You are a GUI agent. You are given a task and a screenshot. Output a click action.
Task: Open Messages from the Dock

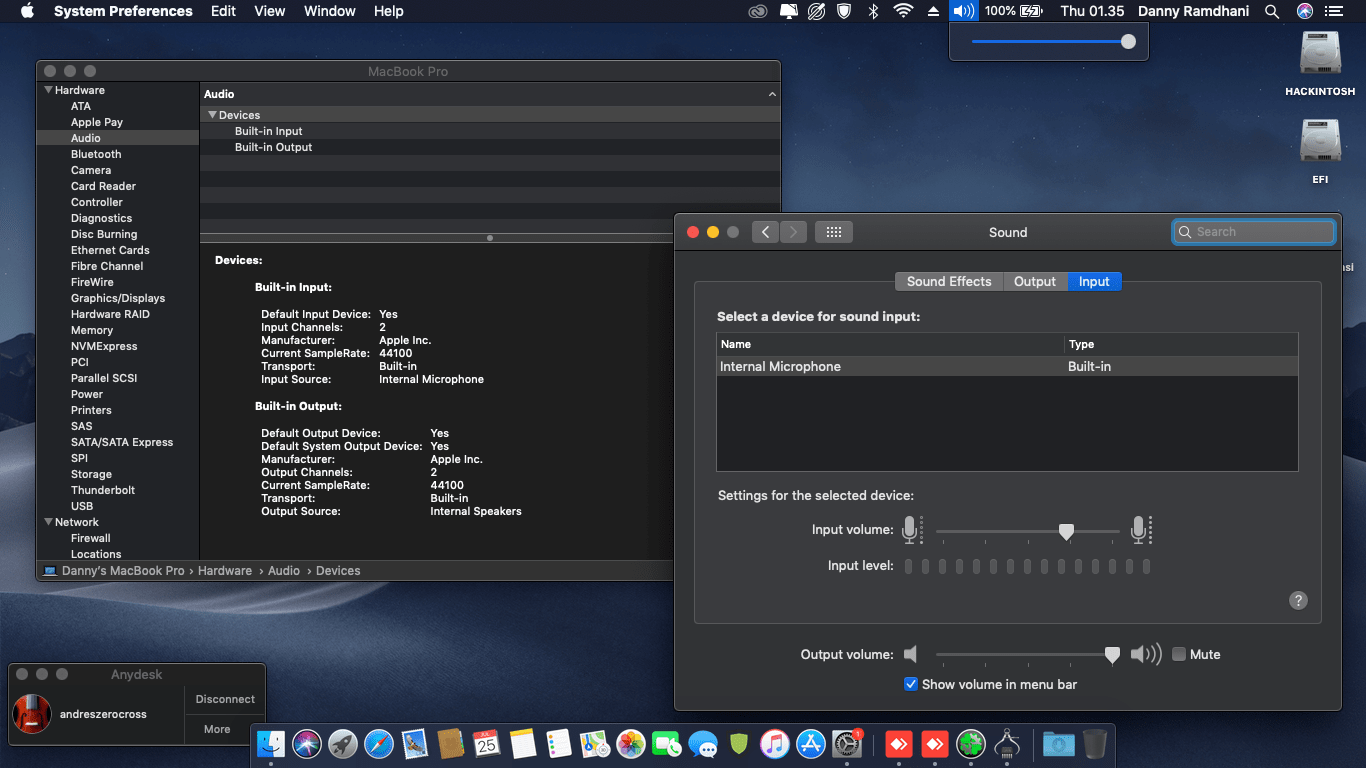(x=703, y=744)
